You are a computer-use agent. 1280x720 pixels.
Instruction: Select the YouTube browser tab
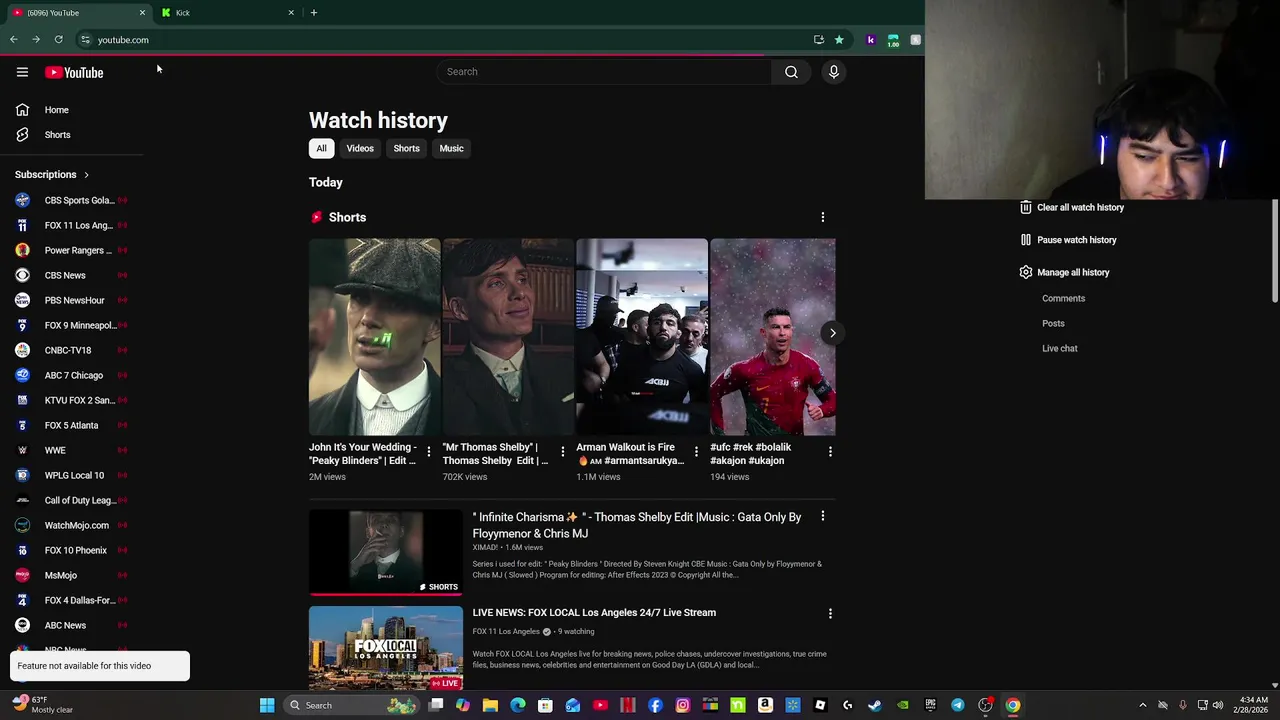pos(78,13)
